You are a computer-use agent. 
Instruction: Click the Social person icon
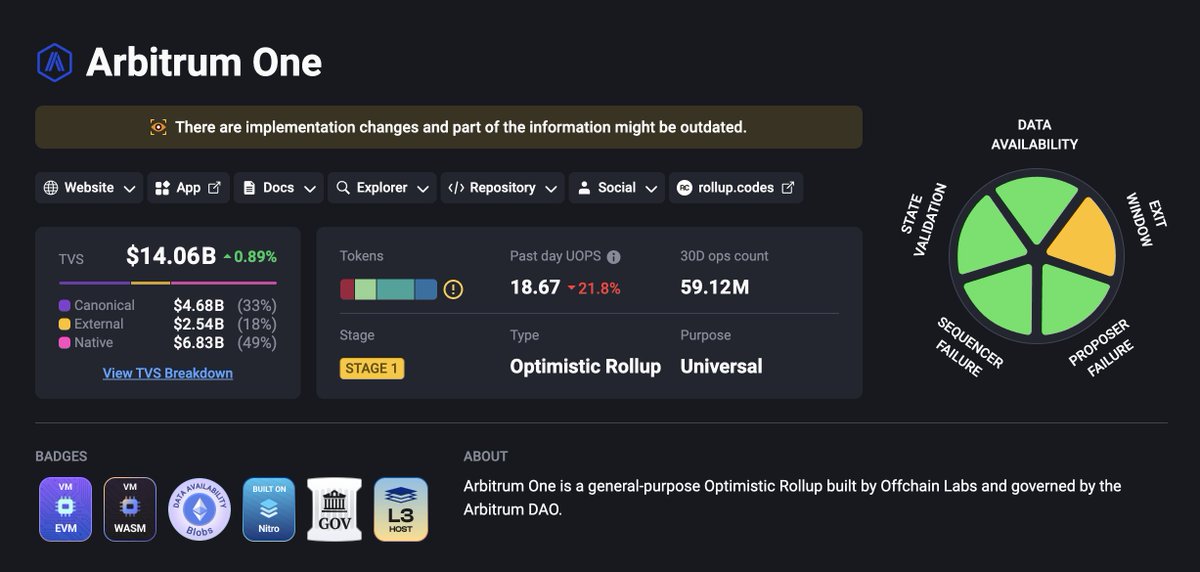(x=584, y=188)
